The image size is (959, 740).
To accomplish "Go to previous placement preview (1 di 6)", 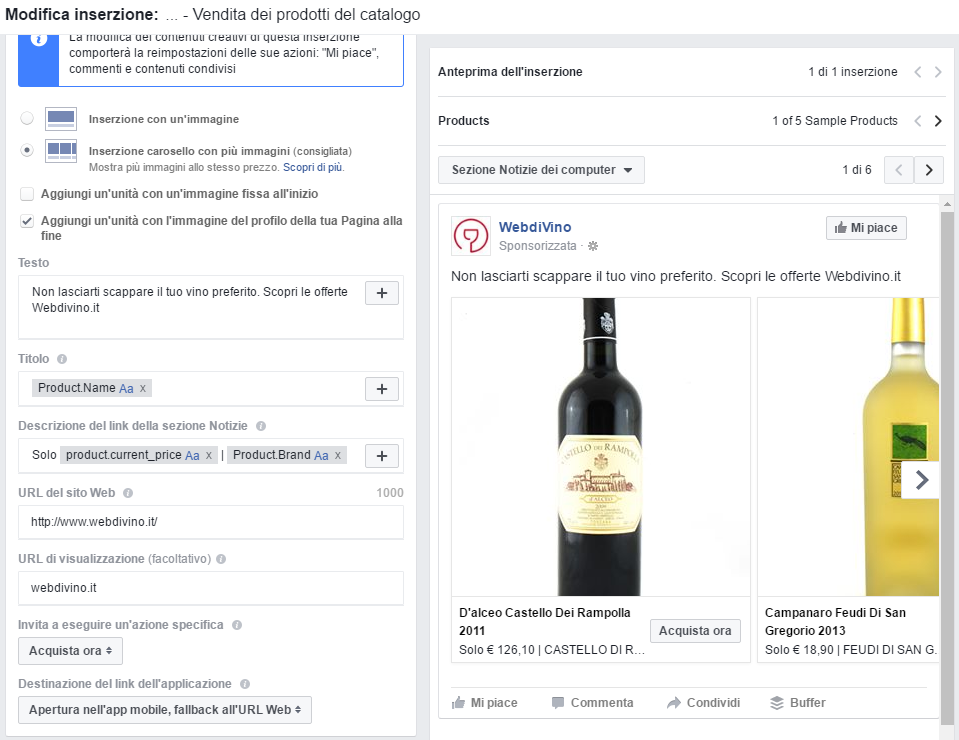I will 899,170.
